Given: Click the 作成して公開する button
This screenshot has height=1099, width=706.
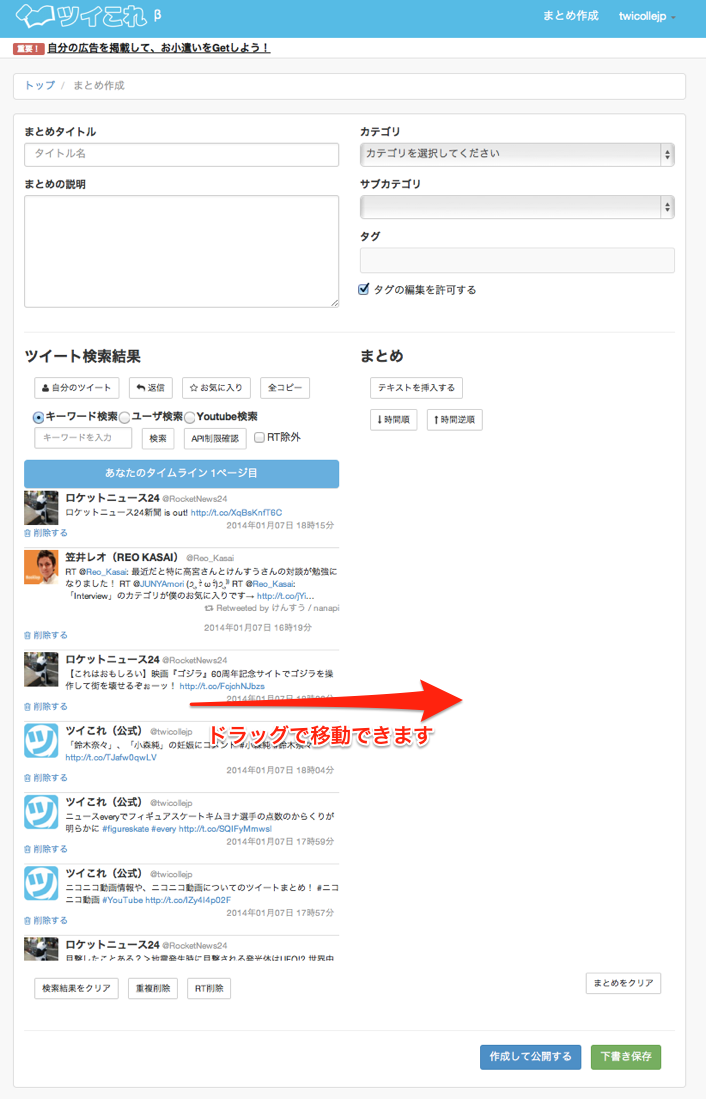Looking at the screenshot, I should click(531, 1057).
